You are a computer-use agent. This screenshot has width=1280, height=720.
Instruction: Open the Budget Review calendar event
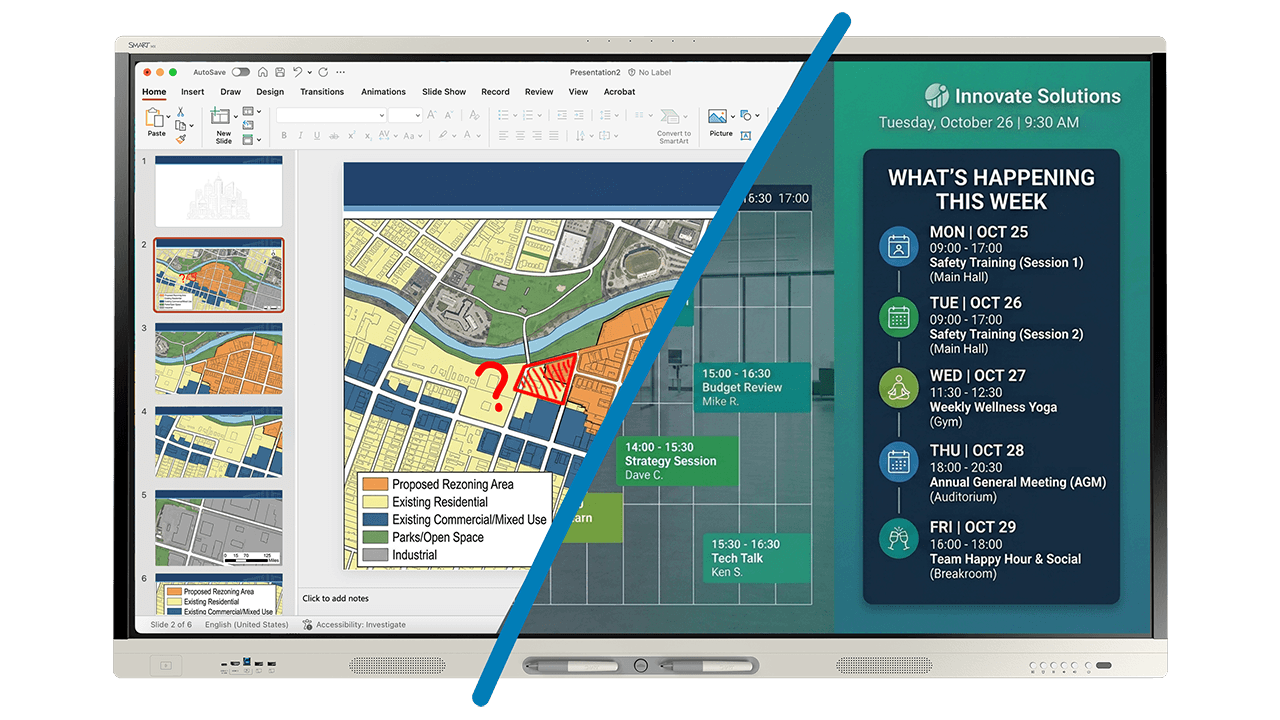coord(754,387)
